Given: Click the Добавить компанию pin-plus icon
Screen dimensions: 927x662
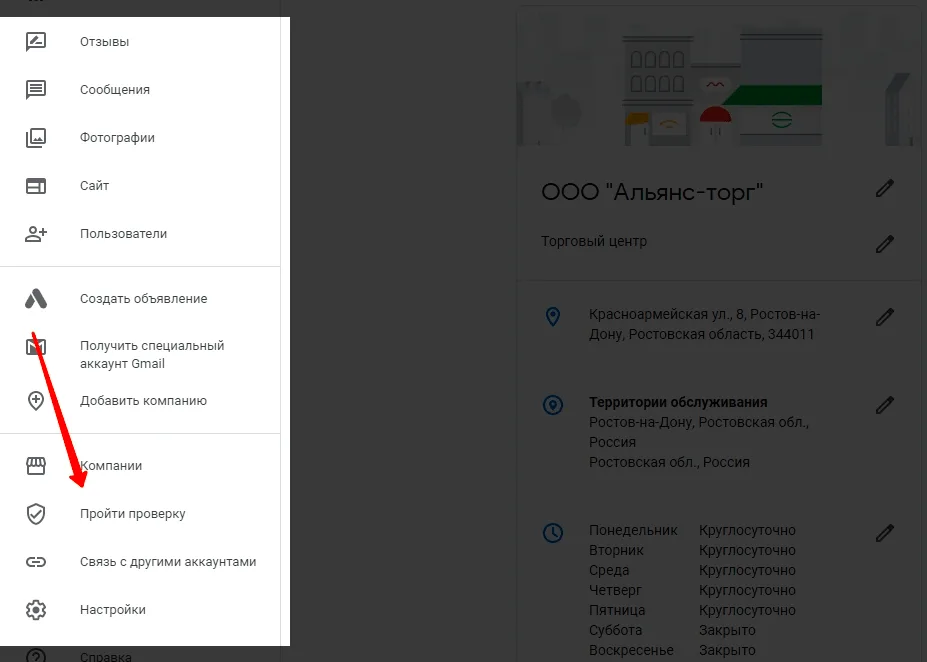Looking at the screenshot, I should coord(36,401).
